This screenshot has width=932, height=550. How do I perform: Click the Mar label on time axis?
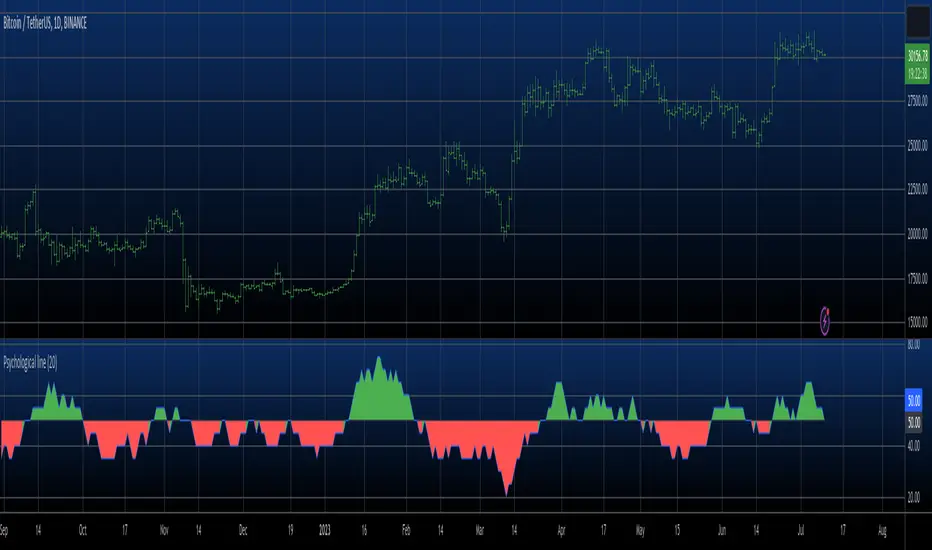[480, 530]
